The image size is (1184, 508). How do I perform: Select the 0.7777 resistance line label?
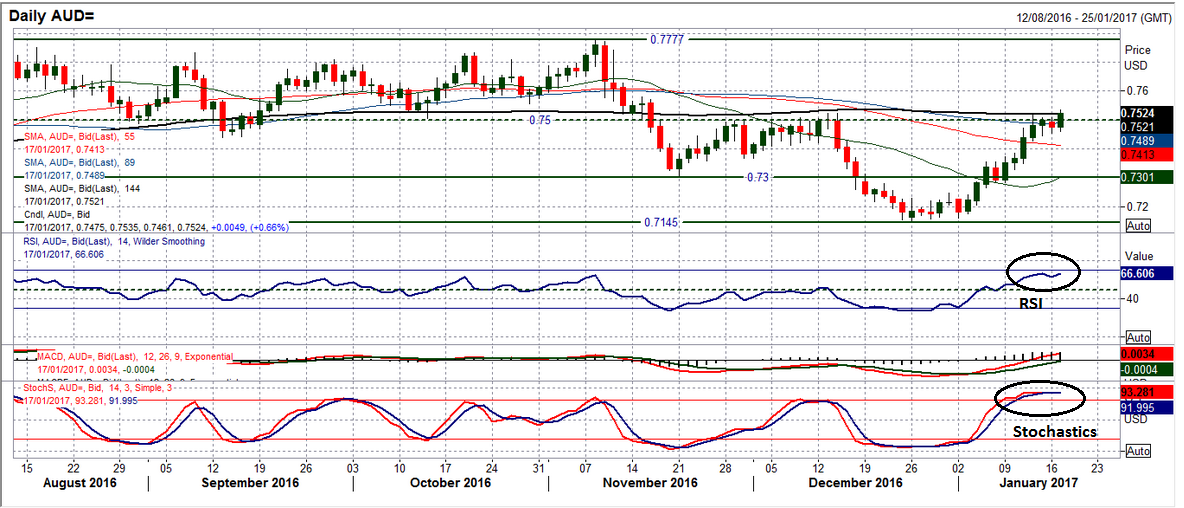coord(667,39)
